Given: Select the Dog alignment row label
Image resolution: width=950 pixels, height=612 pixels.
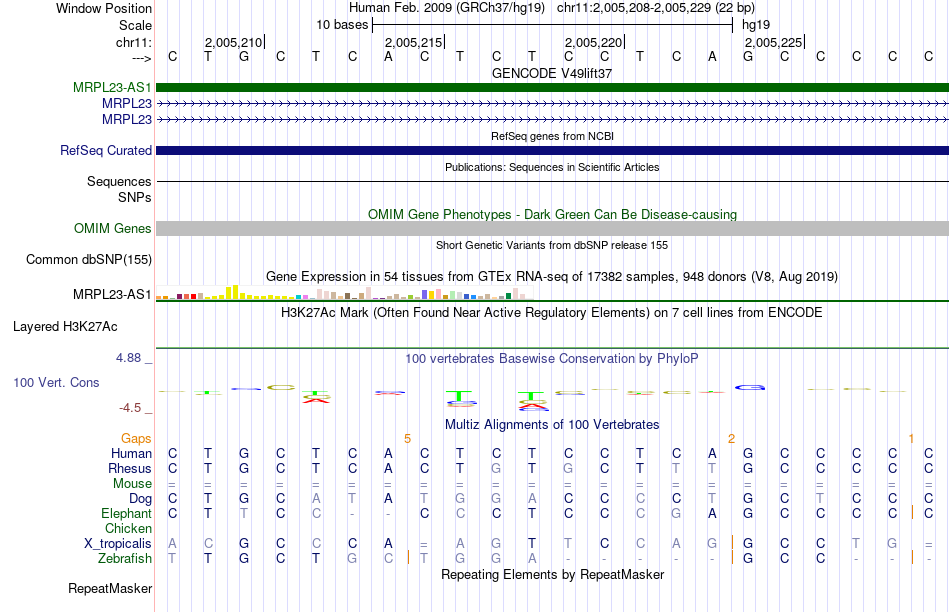Looking at the screenshot, I should click(x=140, y=499).
